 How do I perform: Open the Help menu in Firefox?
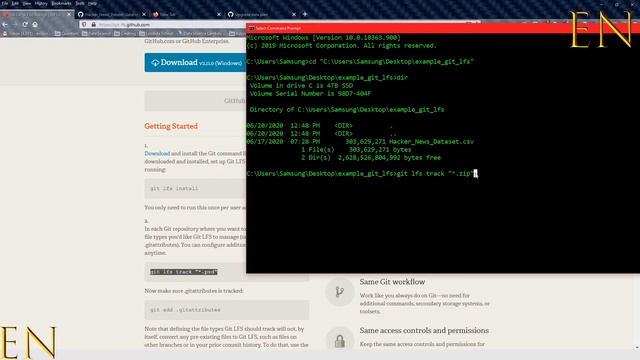[x=93, y=3]
